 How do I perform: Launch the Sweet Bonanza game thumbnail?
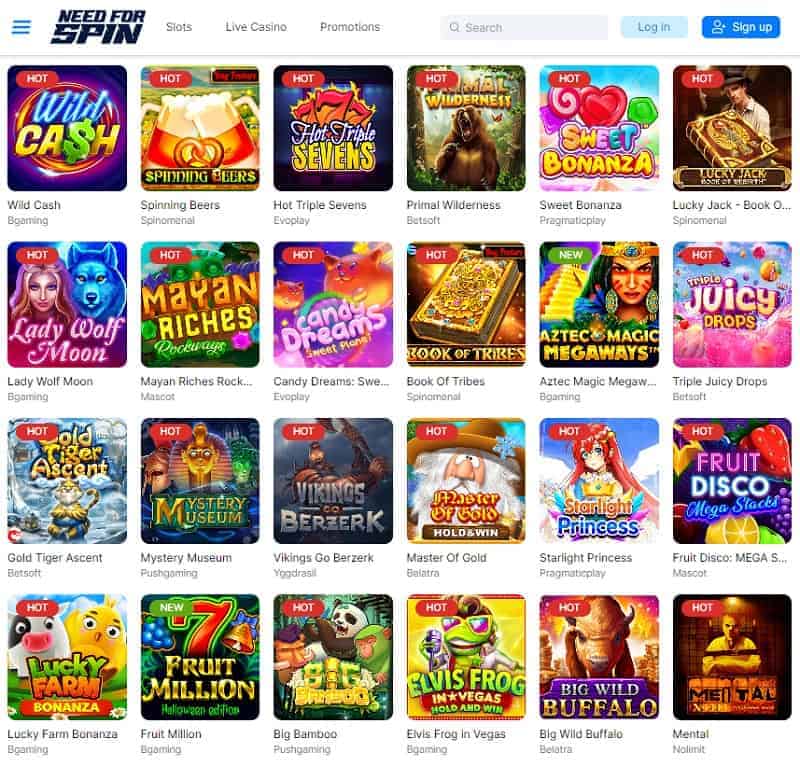[x=599, y=128]
